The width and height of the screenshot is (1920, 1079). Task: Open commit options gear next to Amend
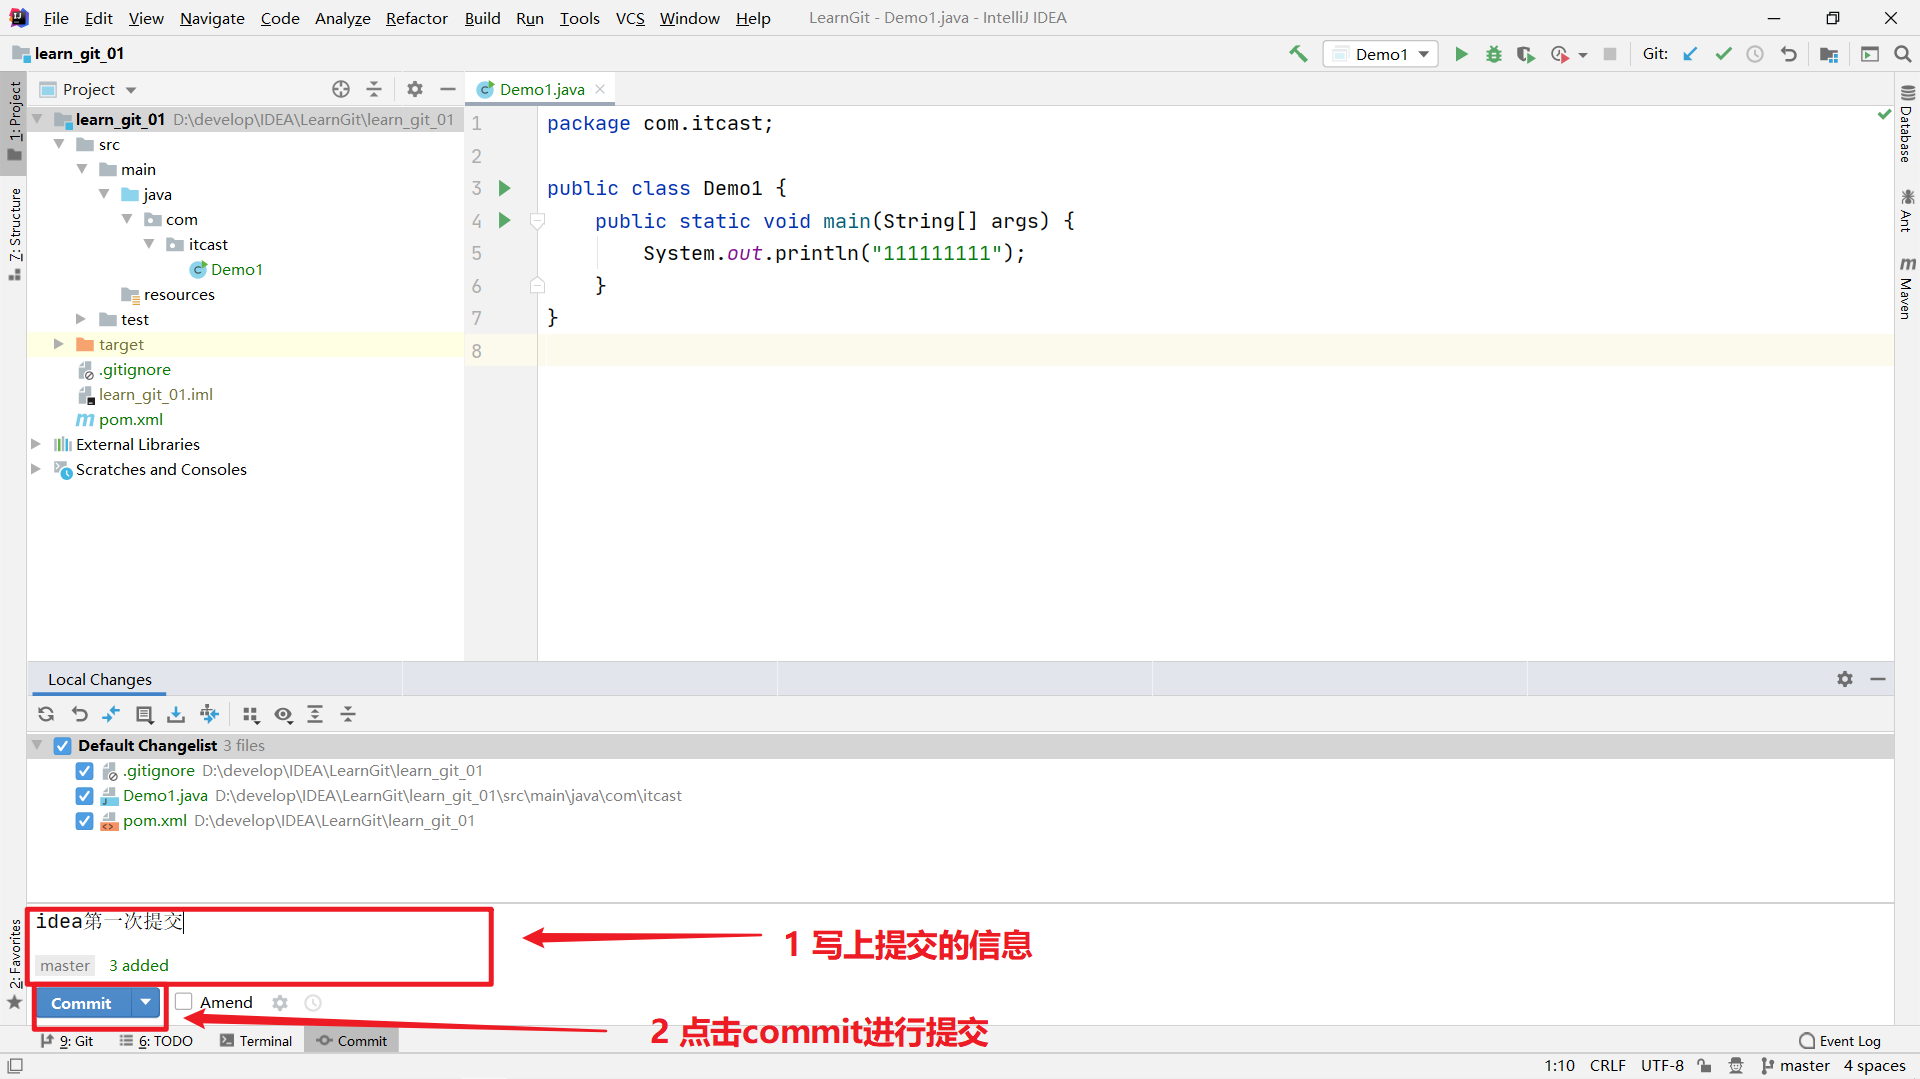coord(280,1003)
